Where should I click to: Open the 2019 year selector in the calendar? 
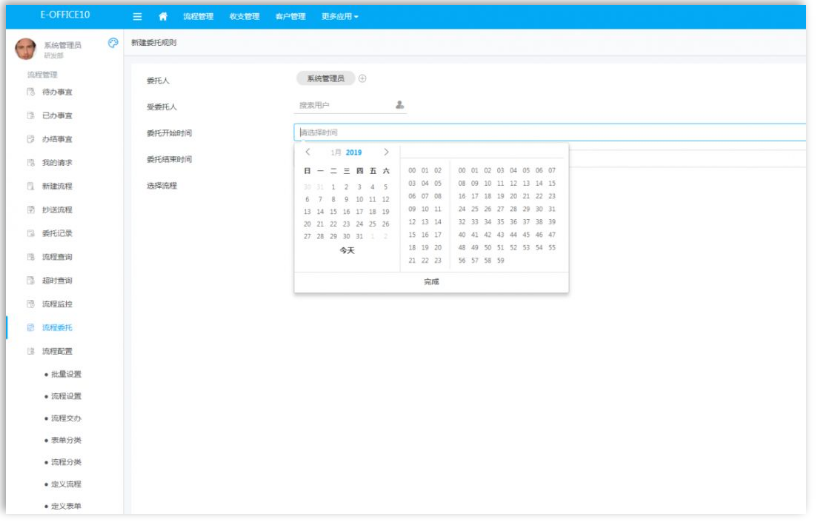click(354, 153)
